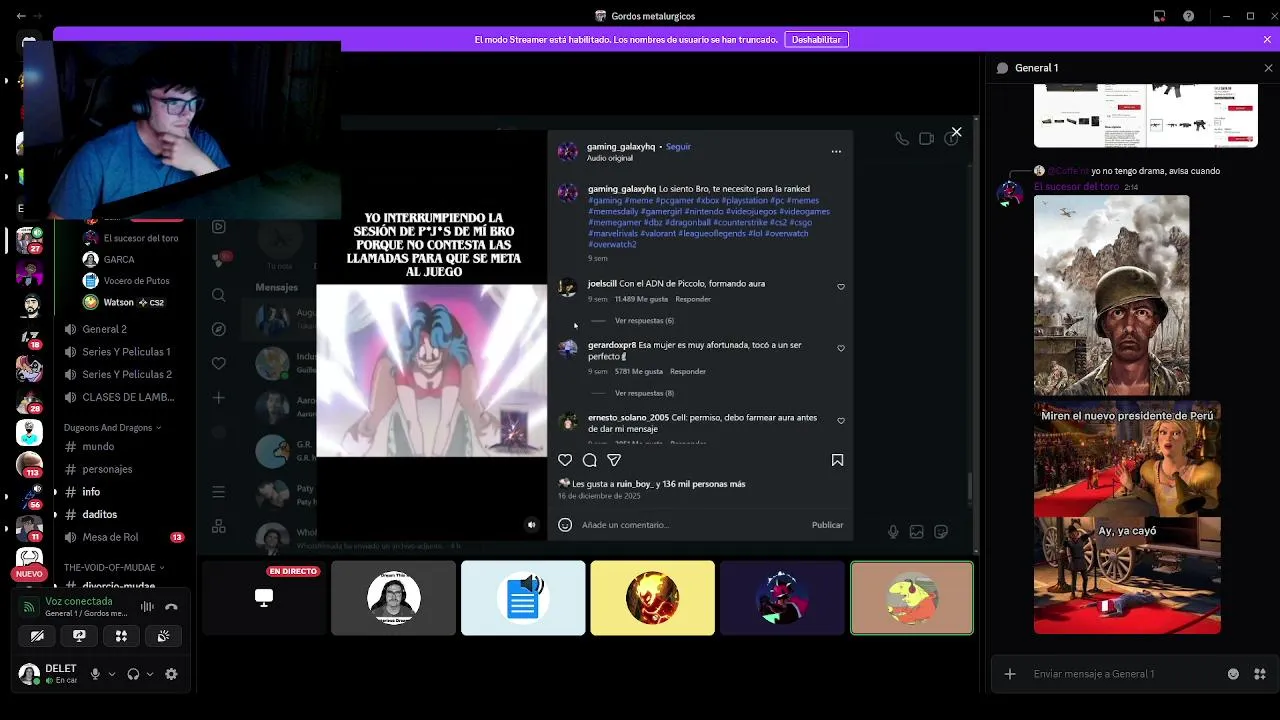The height and width of the screenshot is (720, 1280).
Task: Close the Instagram post overlay
Action: click(956, 132)
